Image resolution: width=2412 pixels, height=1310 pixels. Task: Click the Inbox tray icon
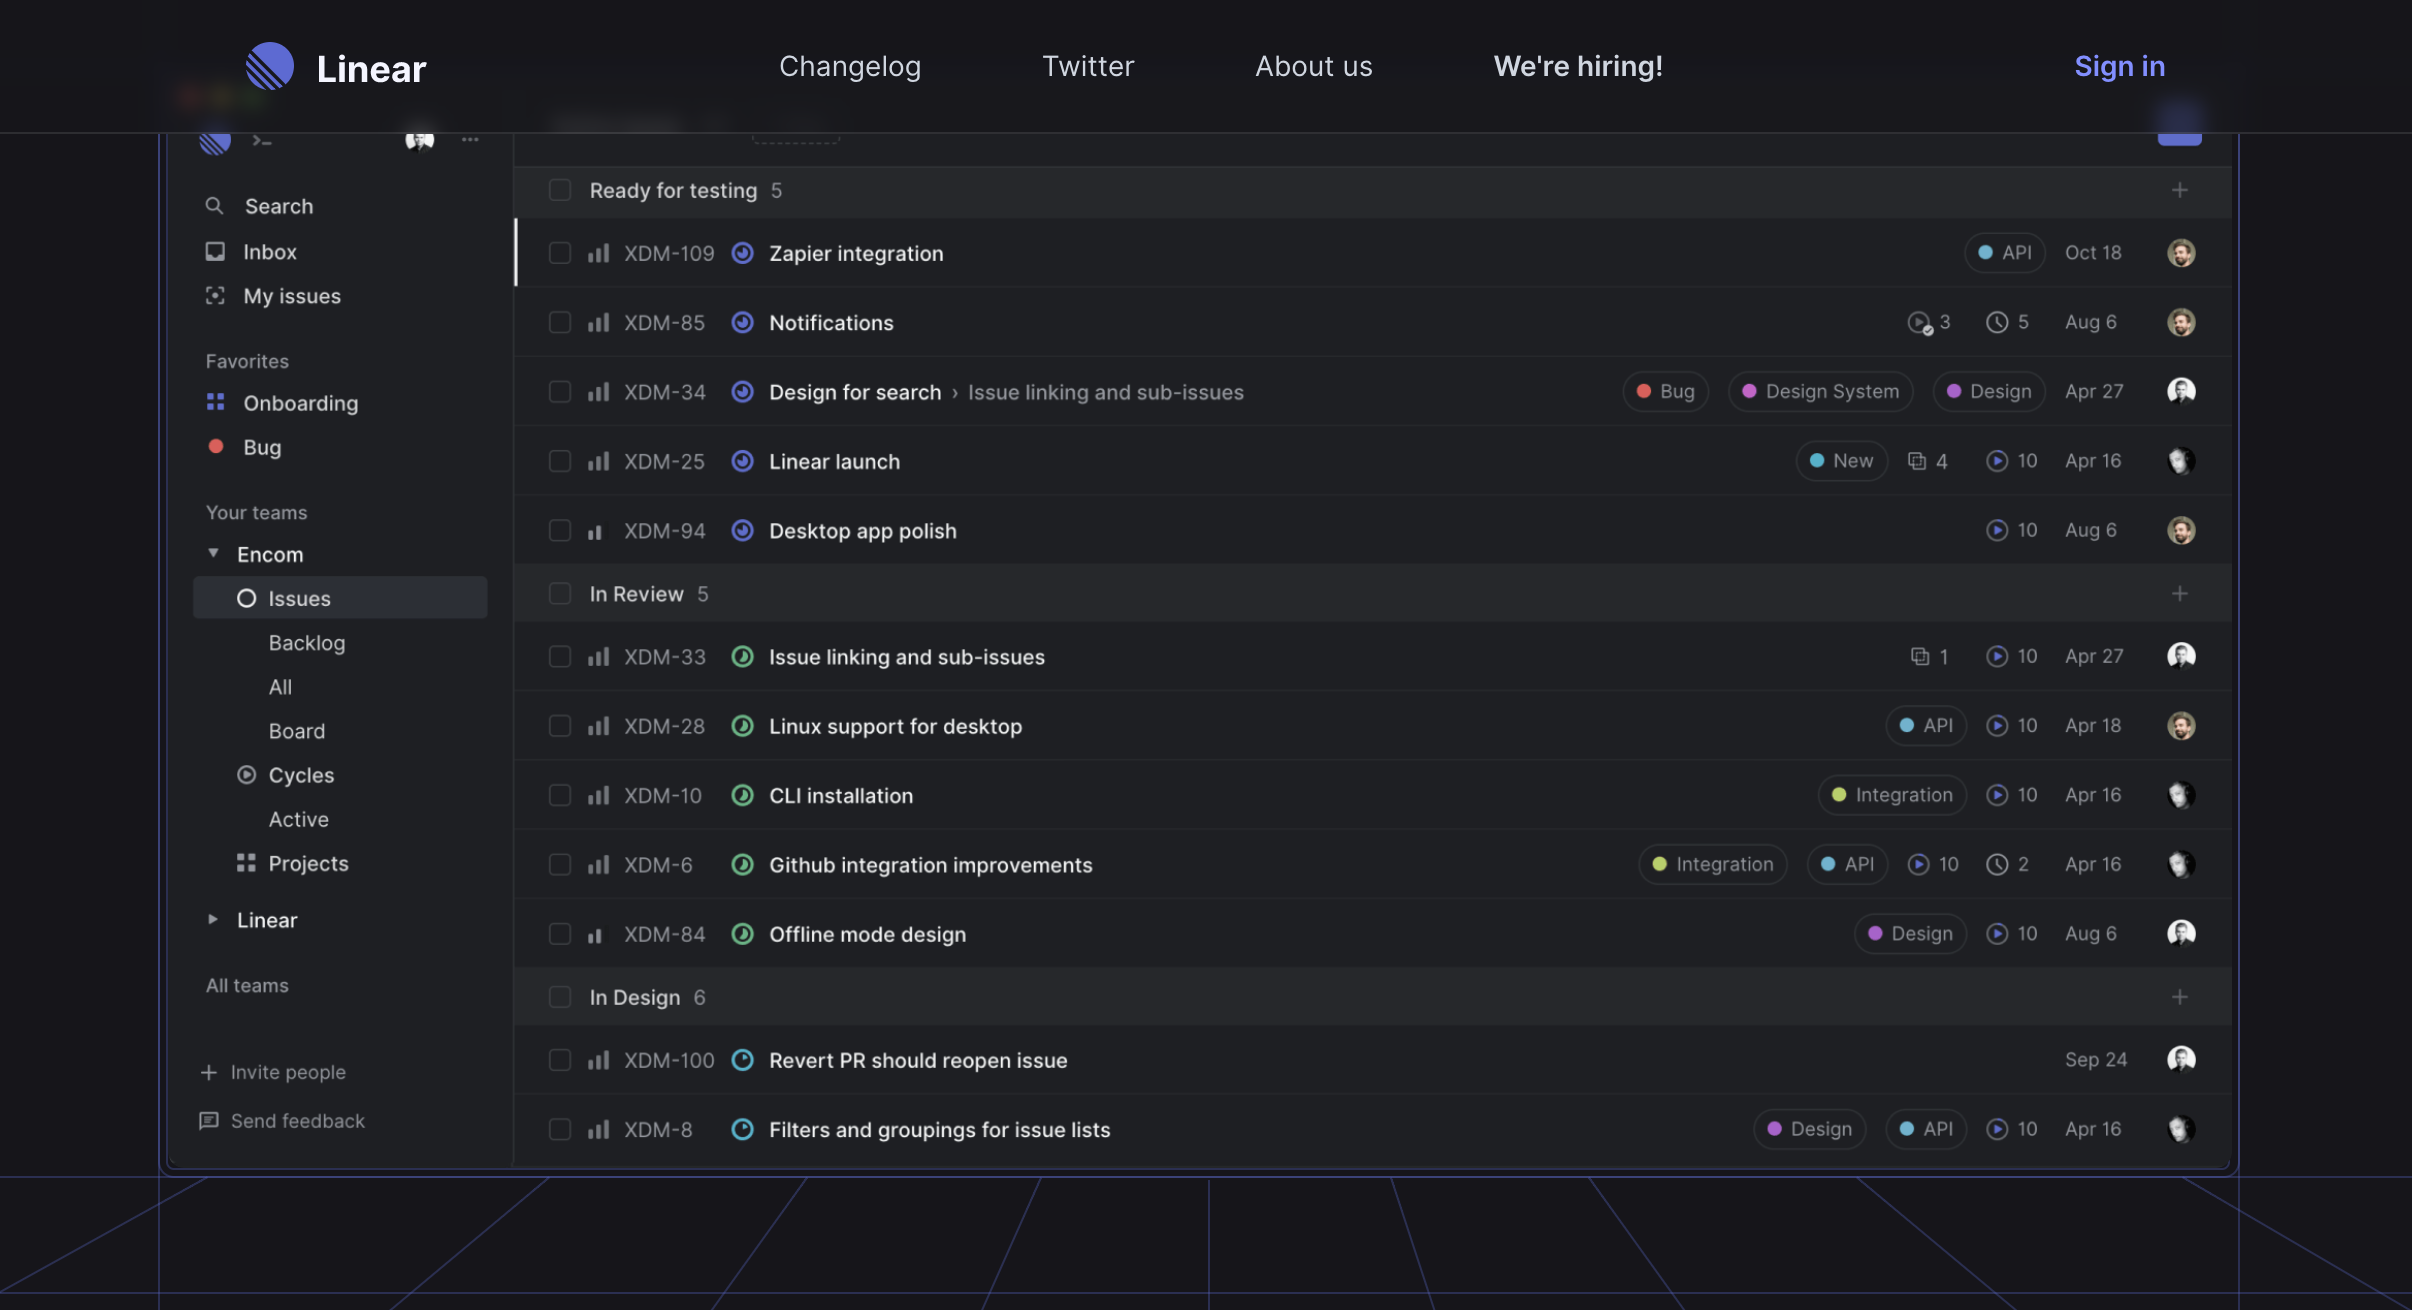[215, 251]
